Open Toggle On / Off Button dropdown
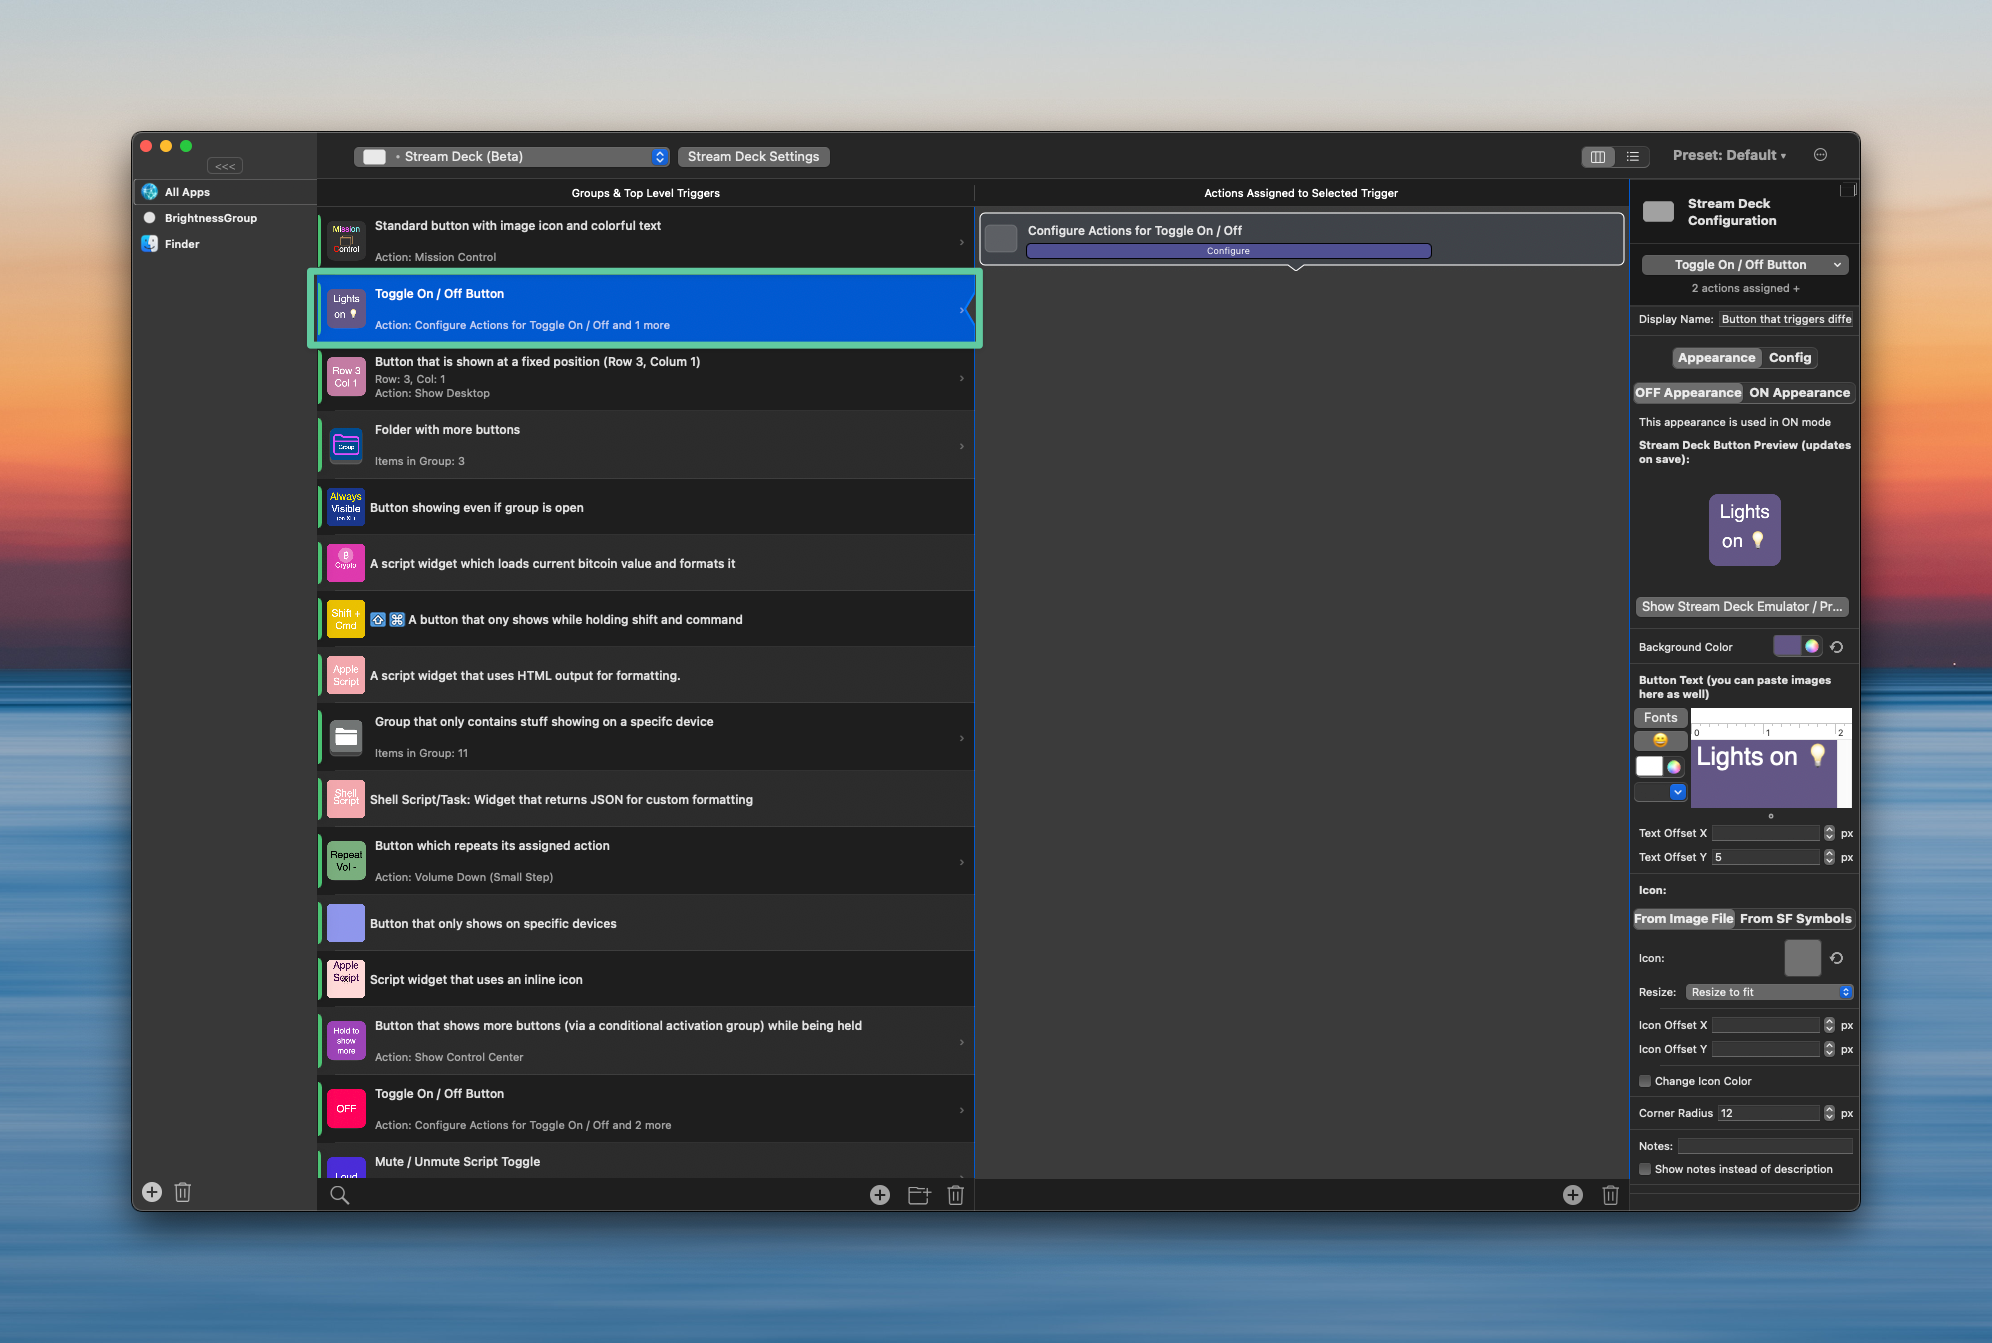The width and height of the screenshot is (1992, 1343). click(x=1745, y=265)
